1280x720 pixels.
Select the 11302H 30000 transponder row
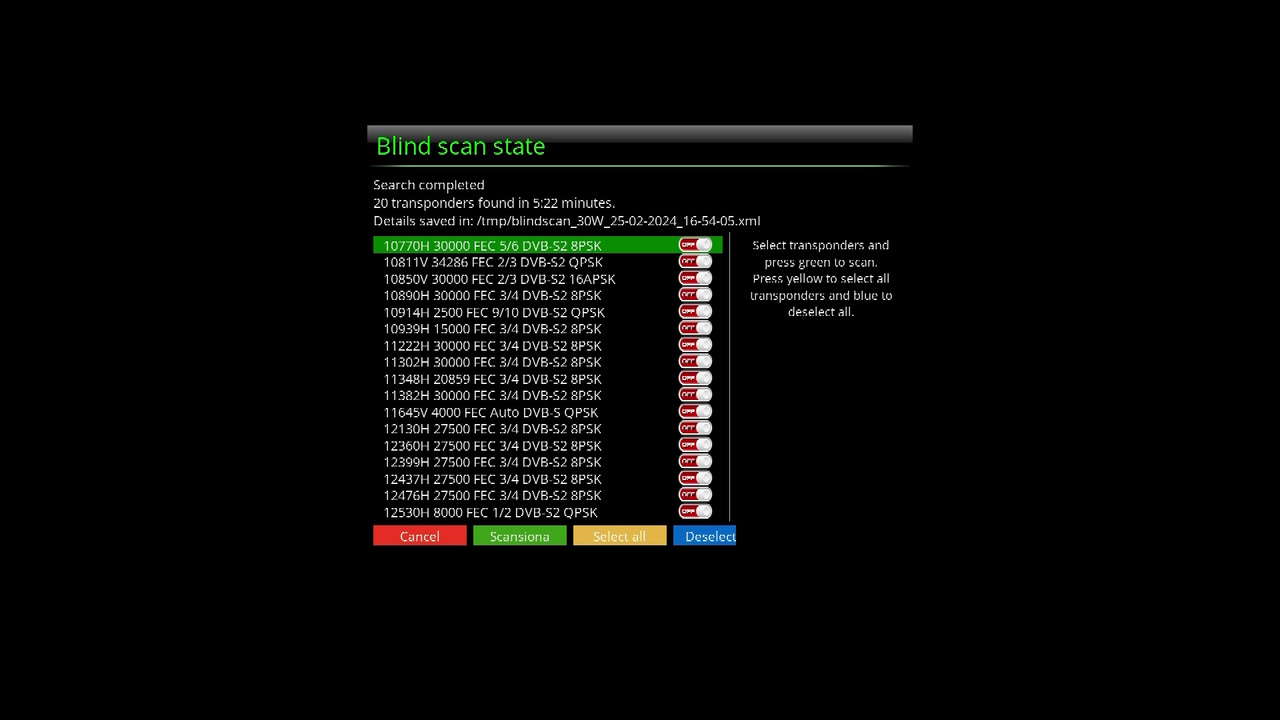tap(493, 362)
